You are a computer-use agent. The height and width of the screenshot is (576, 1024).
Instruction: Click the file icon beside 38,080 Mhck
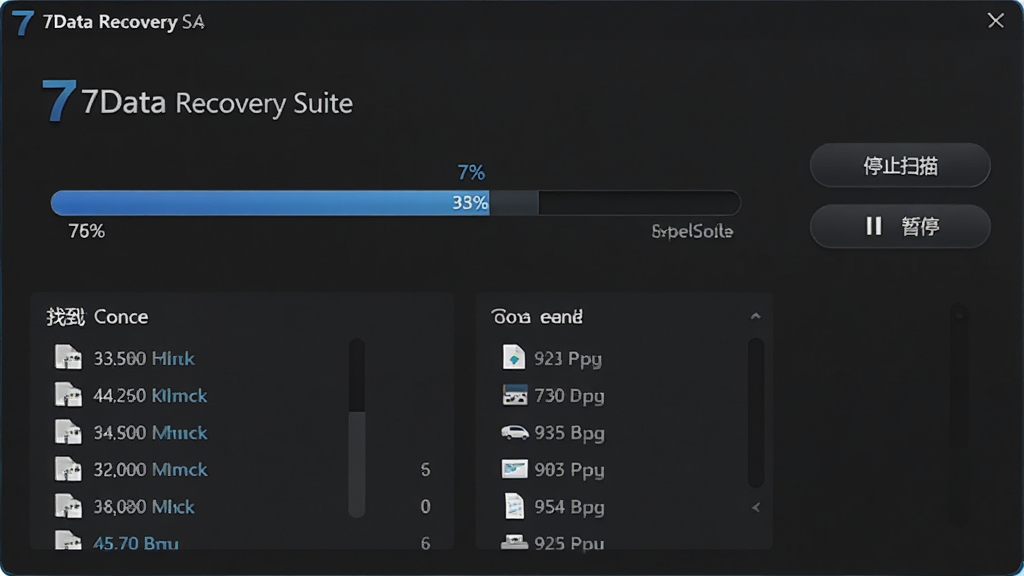click(68, 507)
